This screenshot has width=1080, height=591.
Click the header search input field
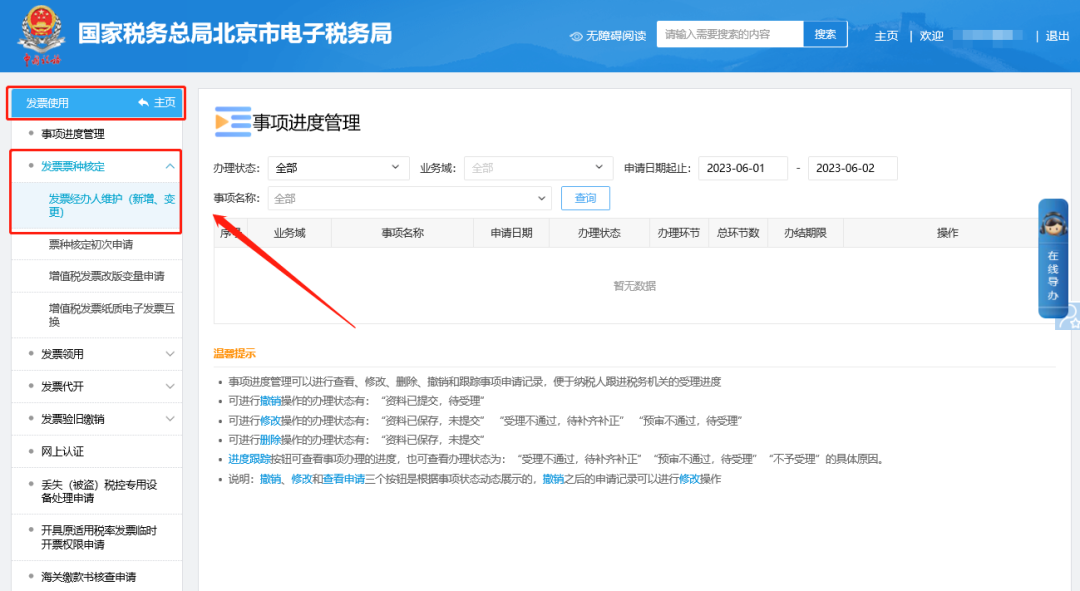730,34
